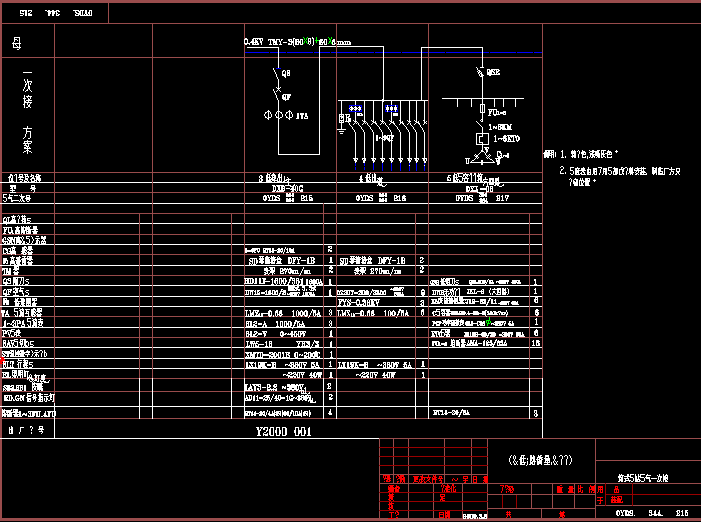Select the "LAY3-2.2 ~380V" button entry
Screen dimensions: 701x522
coord(275,387)
